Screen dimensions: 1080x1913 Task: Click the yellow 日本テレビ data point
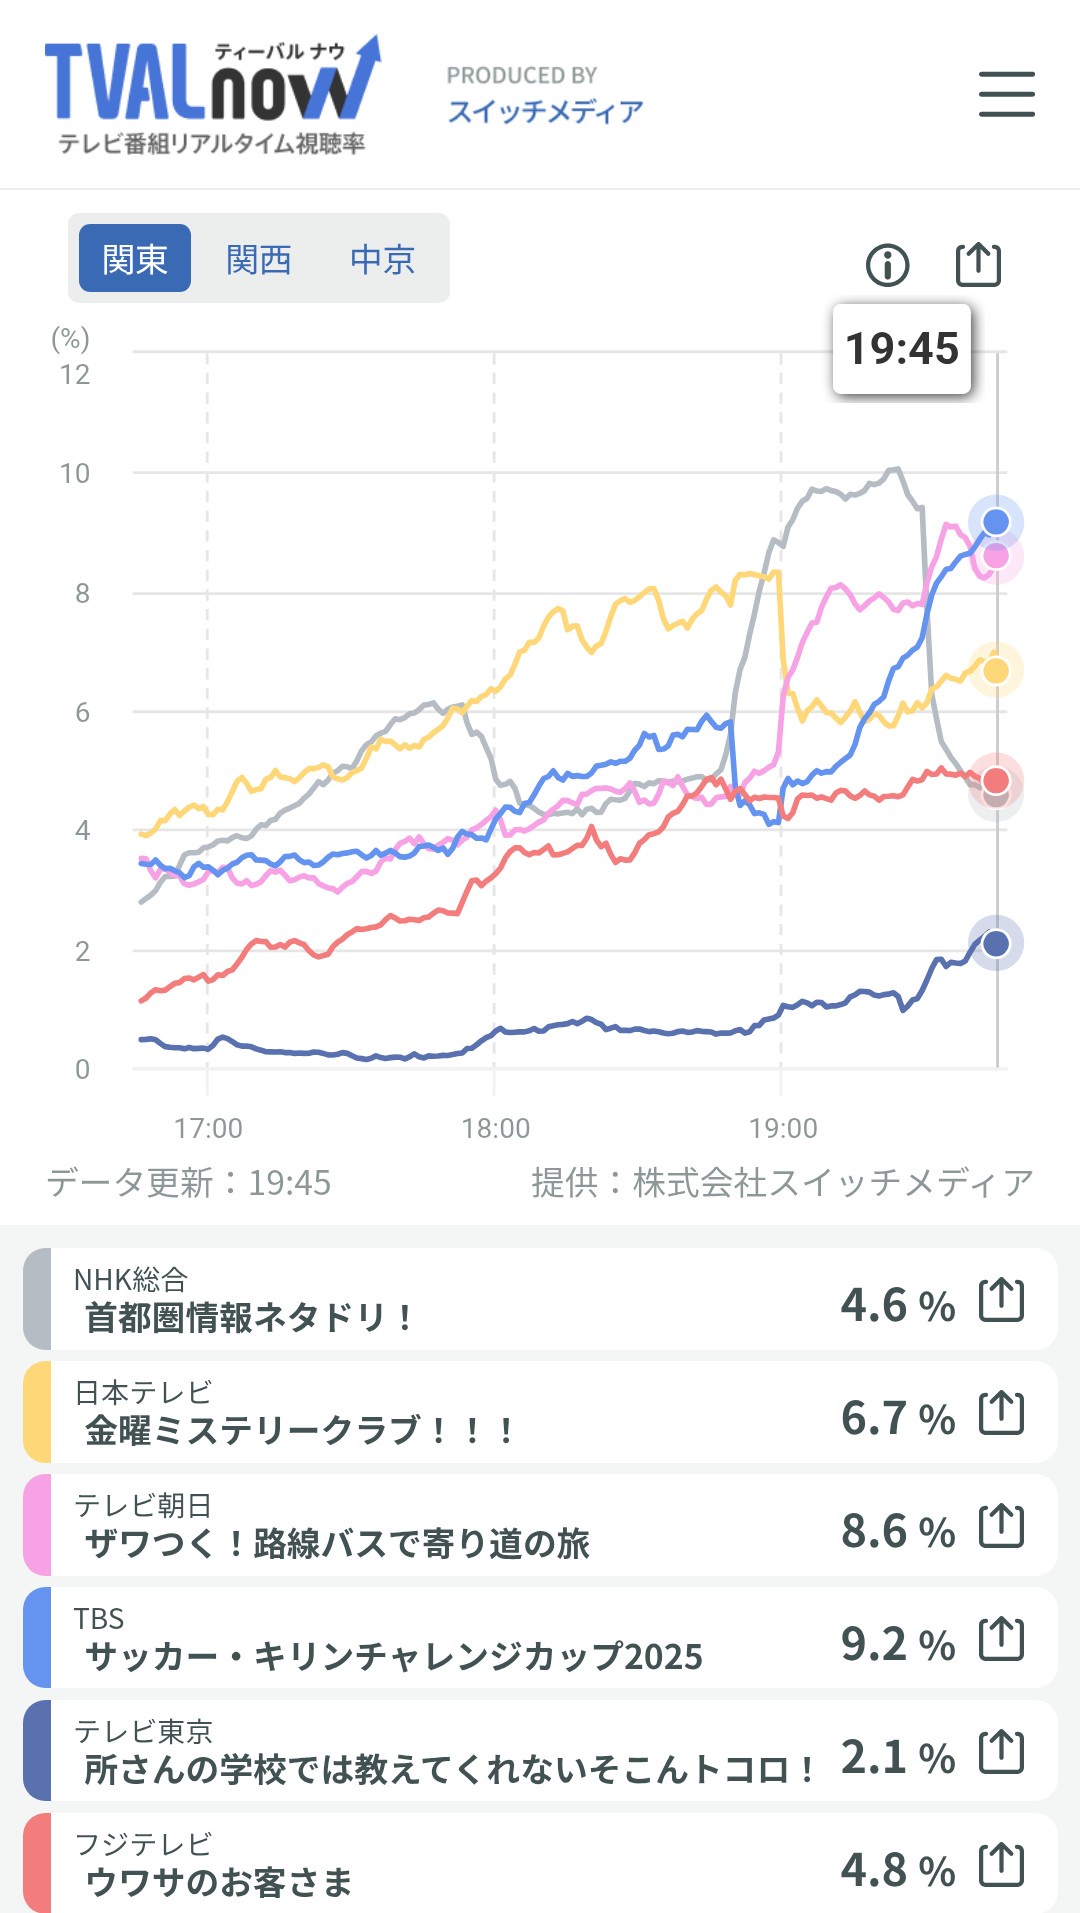(996, 670)
